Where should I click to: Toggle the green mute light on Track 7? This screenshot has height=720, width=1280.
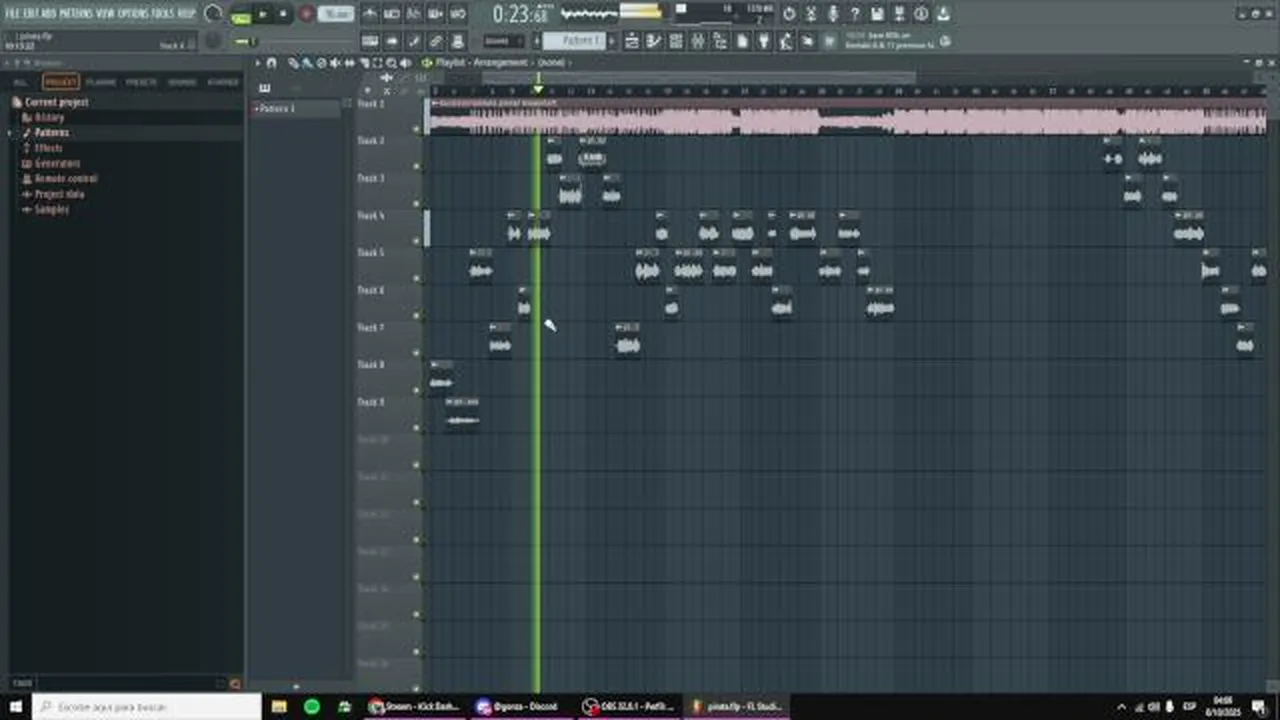point(417,353)
